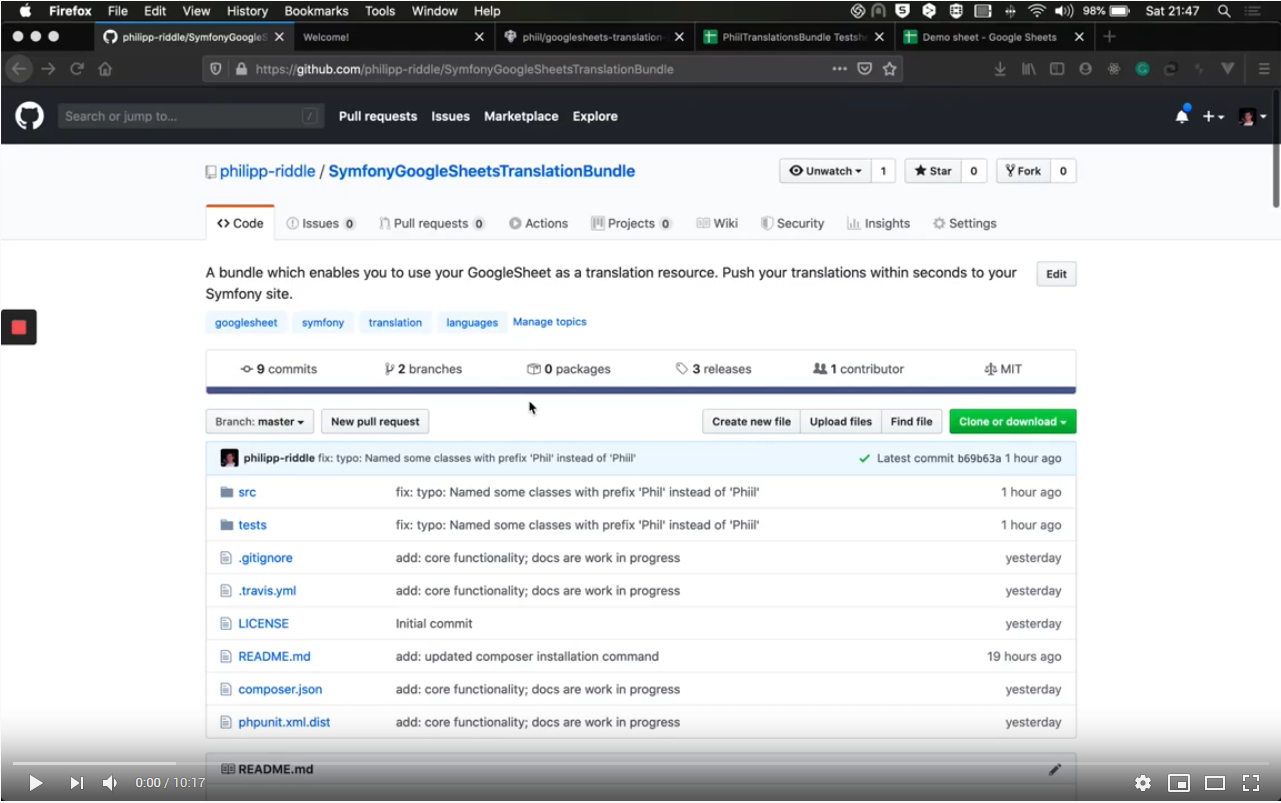Click the Edit description button

pyautogui.click(x=1056, y=274)
